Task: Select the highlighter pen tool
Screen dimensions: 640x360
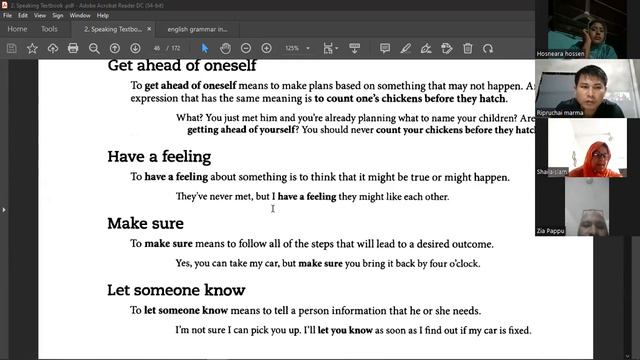Action: [405, 48]
